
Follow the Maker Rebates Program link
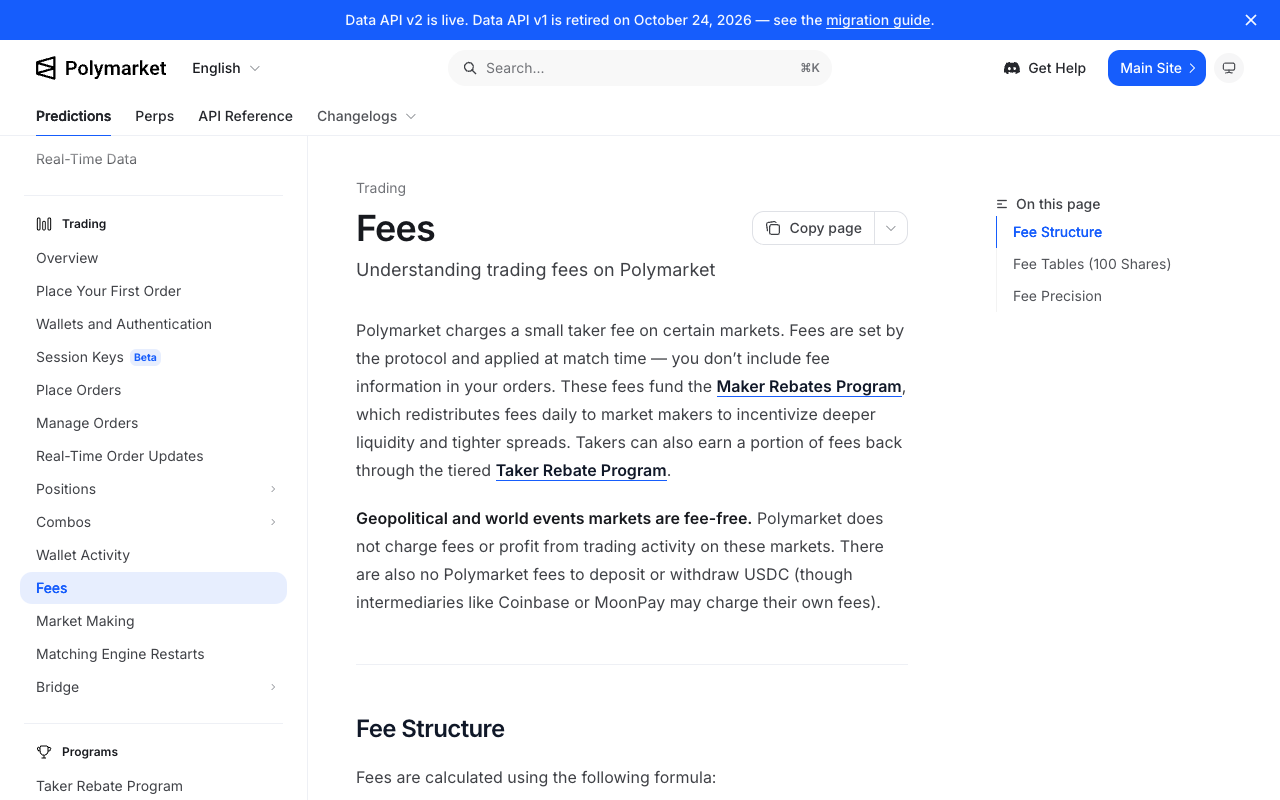(809, 386)
